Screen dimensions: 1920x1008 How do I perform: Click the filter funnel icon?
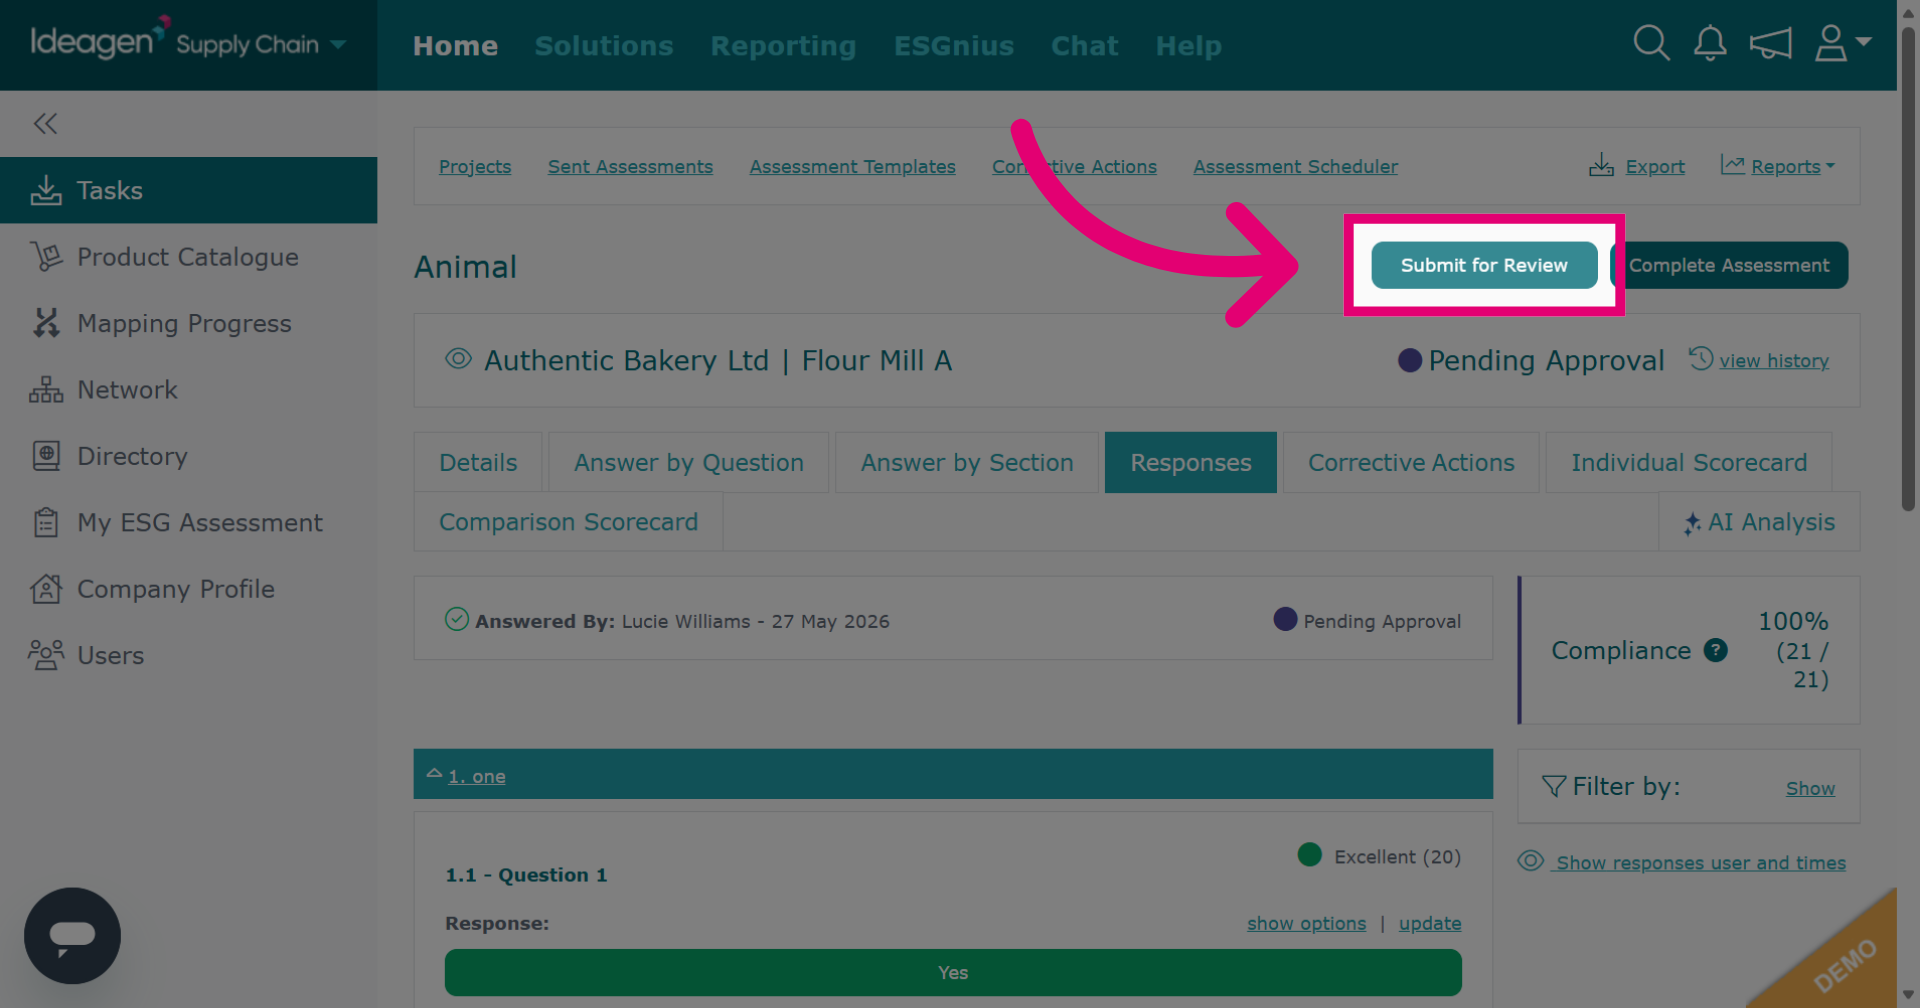1553,786
